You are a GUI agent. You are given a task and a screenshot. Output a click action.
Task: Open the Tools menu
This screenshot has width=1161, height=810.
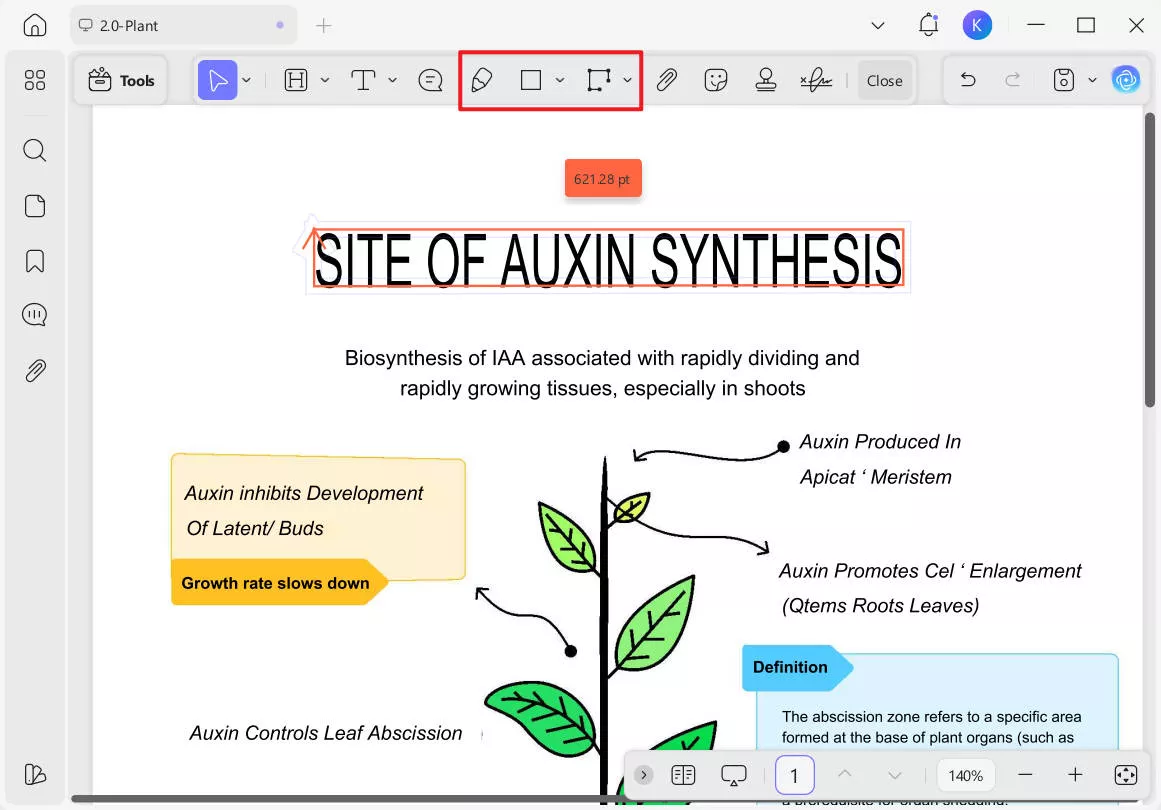click(120, 80)
